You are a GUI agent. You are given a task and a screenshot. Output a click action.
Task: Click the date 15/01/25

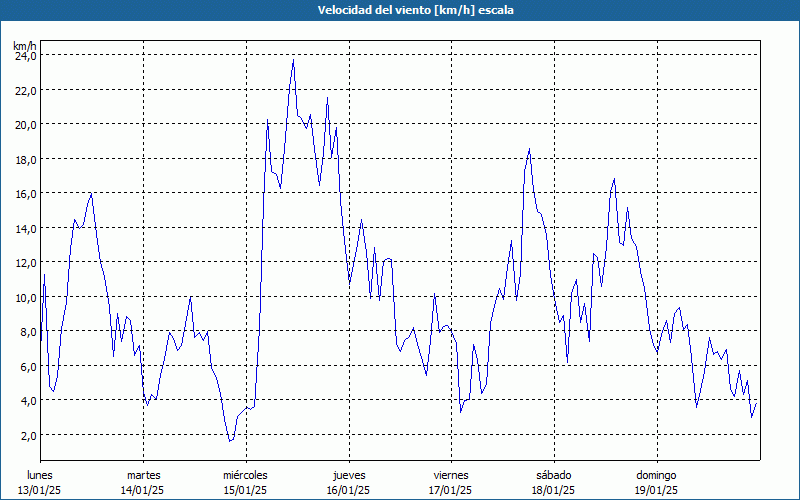(245, 490)
